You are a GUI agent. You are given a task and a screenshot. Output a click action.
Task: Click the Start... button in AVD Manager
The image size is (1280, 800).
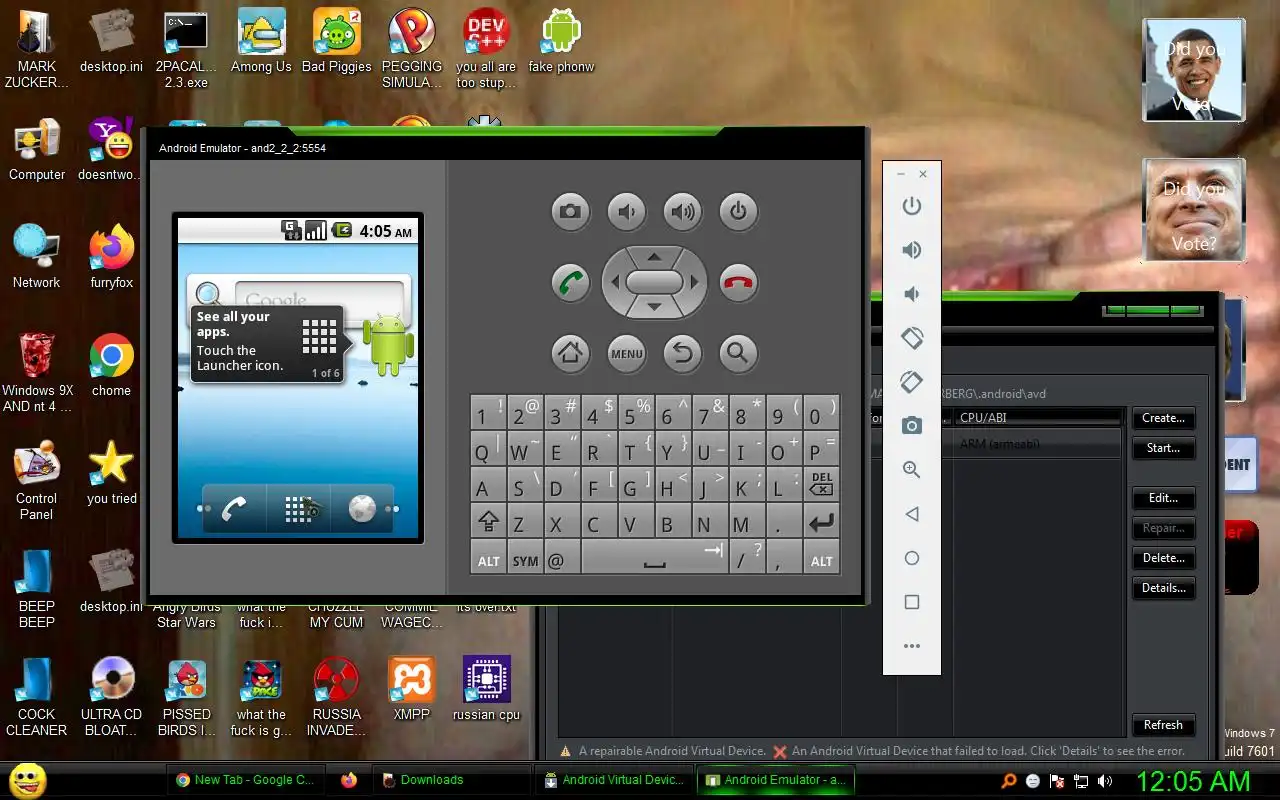click(1163, 448)
